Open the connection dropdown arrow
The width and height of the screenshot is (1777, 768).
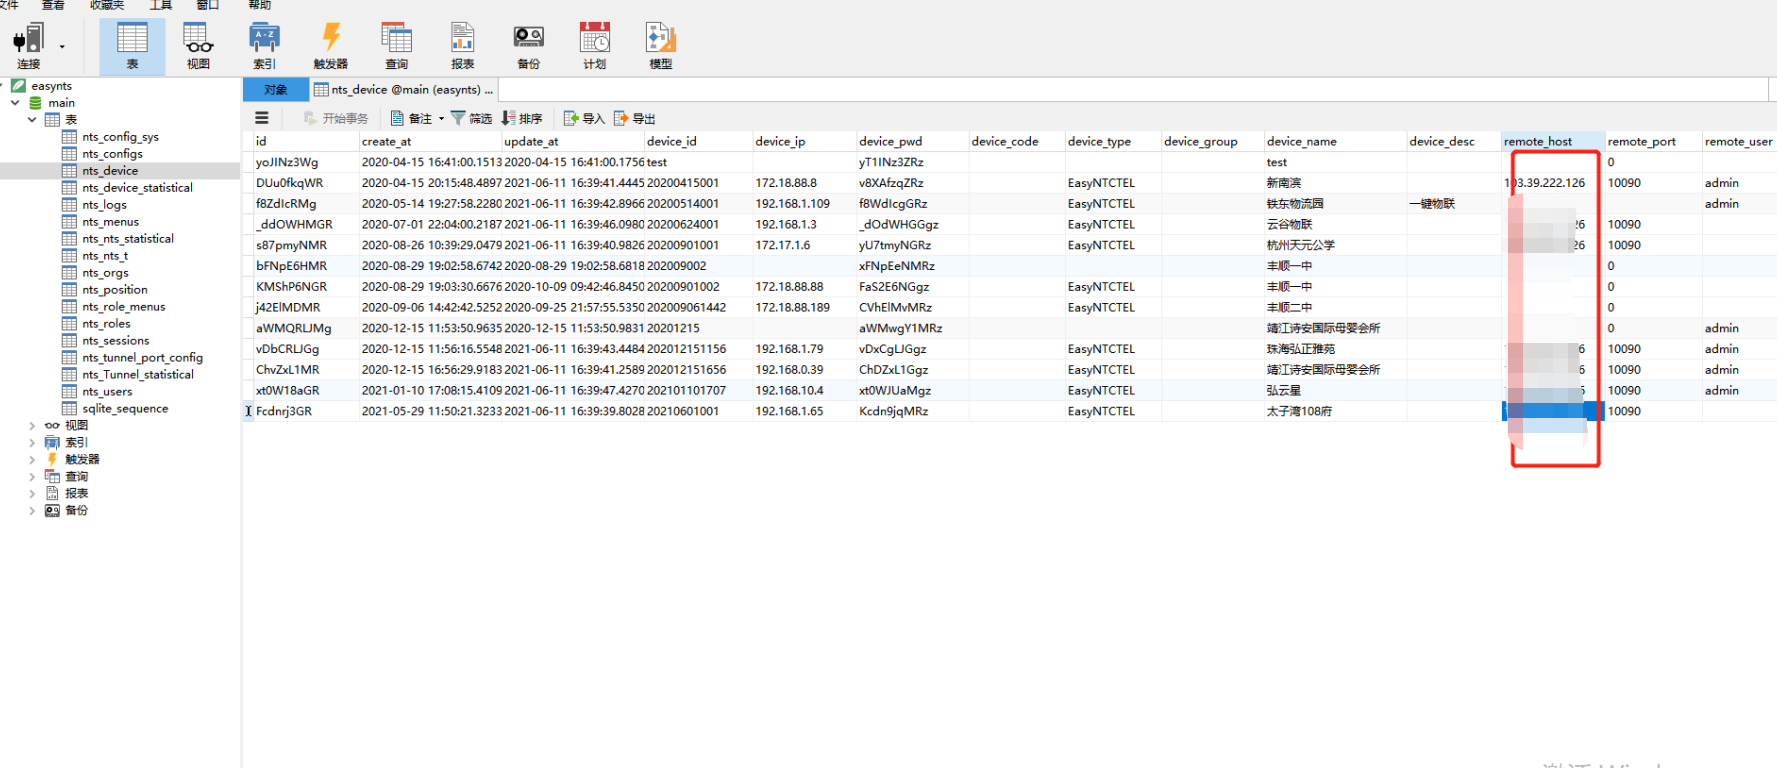62,46
